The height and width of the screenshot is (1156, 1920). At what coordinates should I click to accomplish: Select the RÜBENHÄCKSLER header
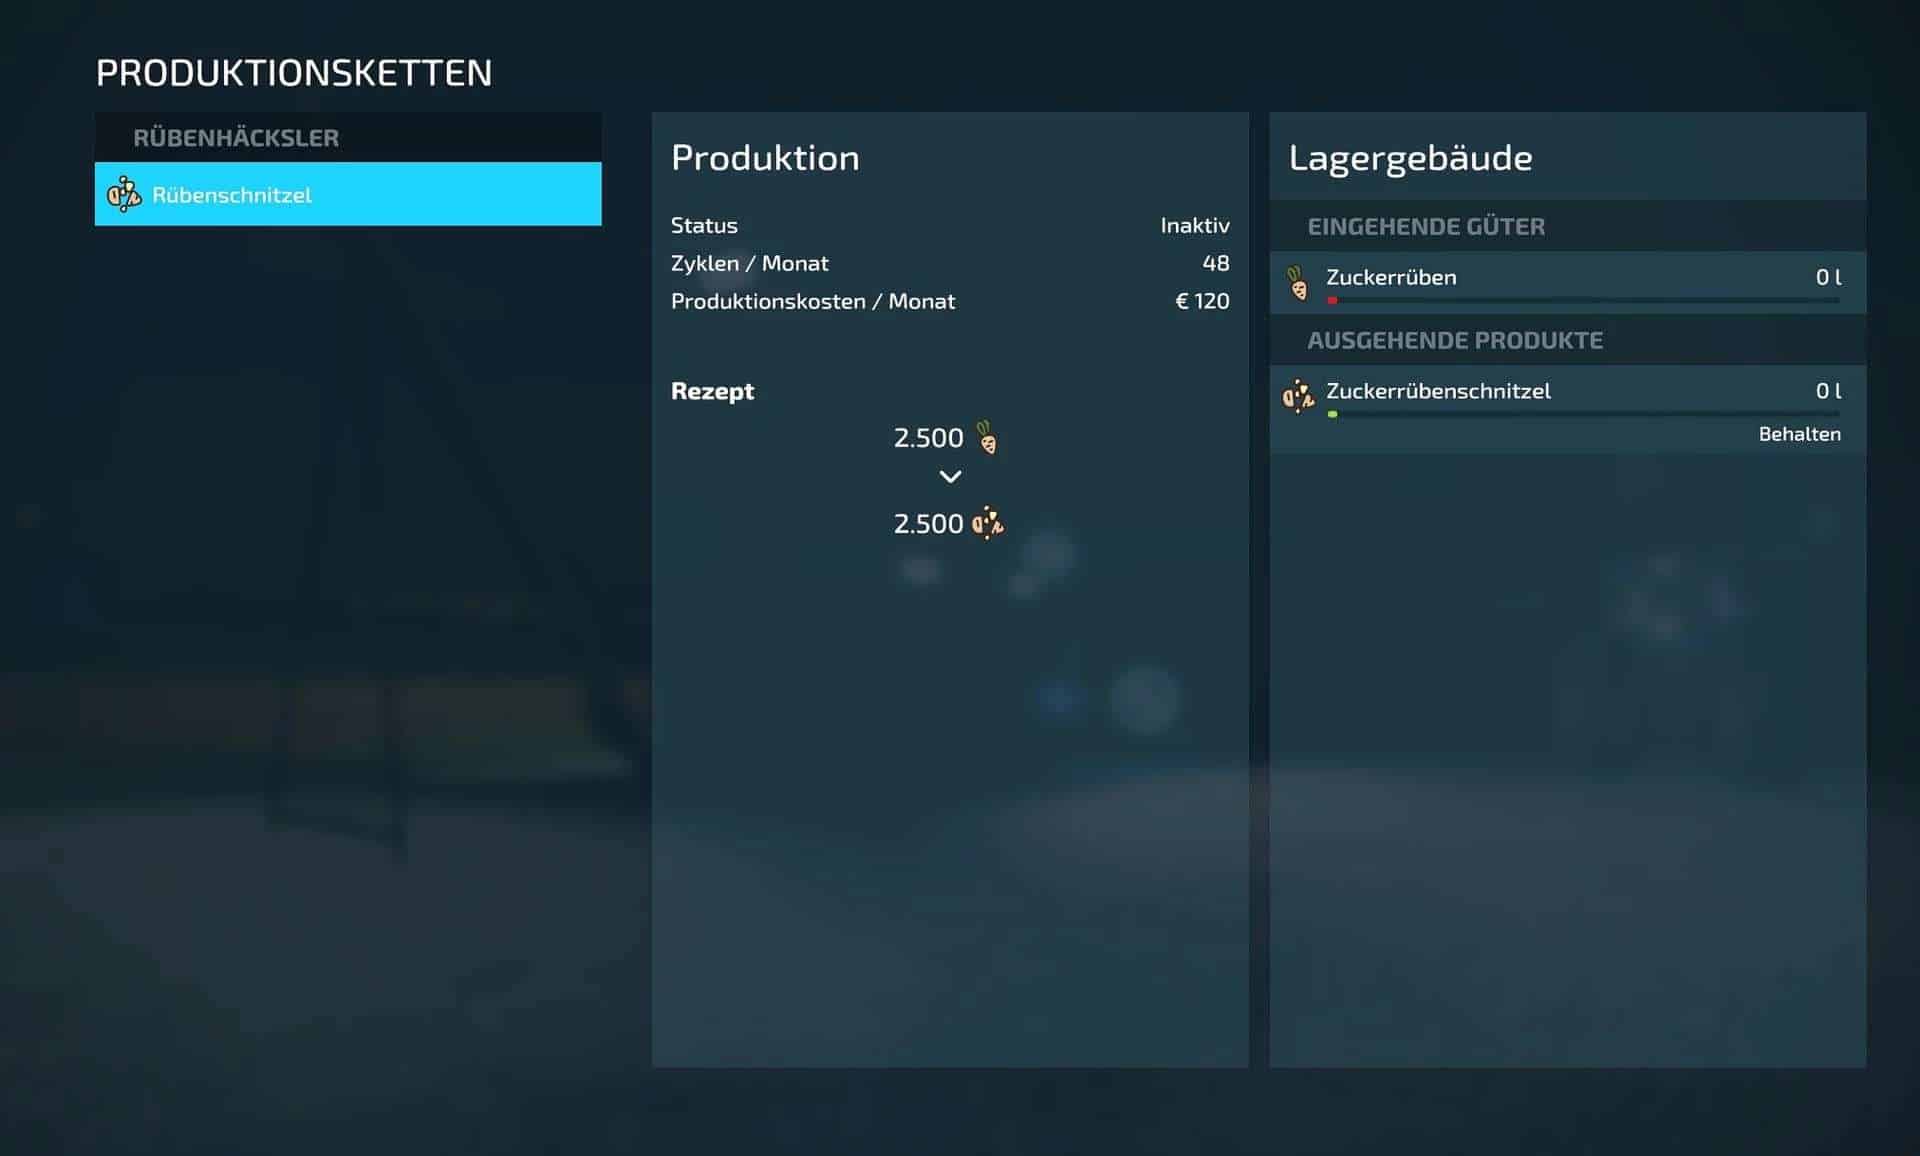236,138
